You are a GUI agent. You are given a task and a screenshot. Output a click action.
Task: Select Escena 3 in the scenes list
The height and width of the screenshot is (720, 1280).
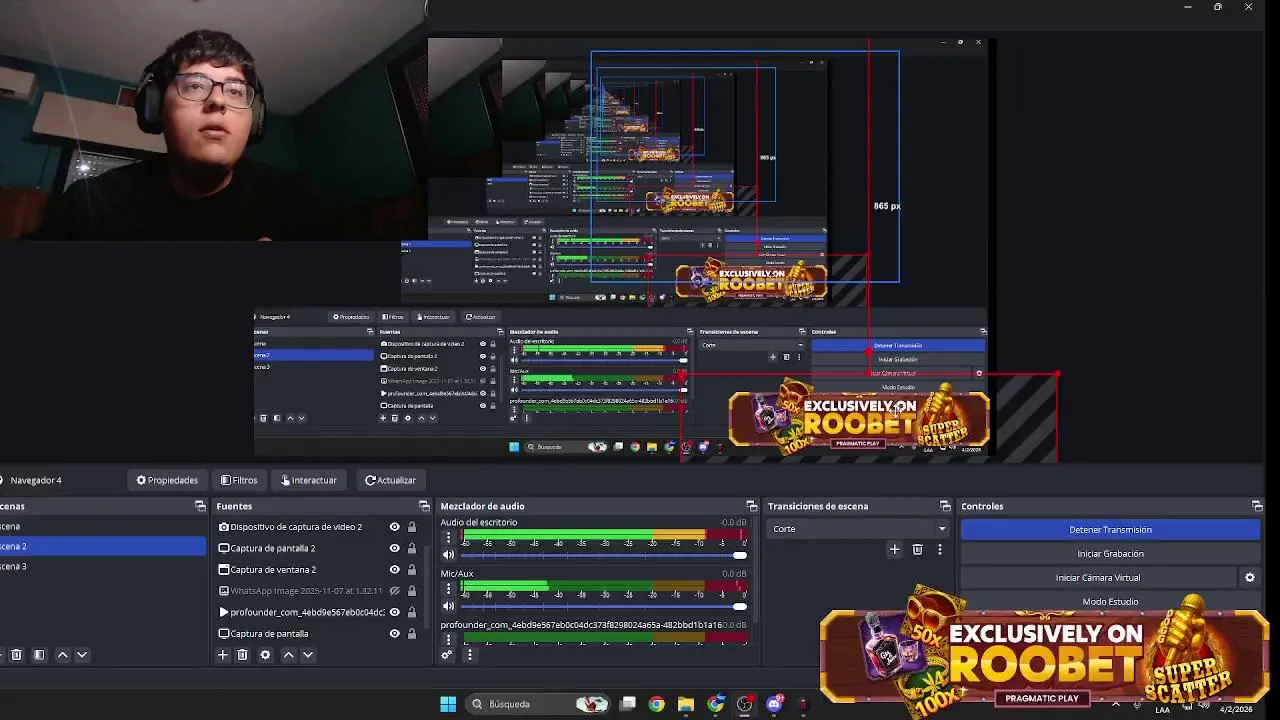[x=103, y=566]
